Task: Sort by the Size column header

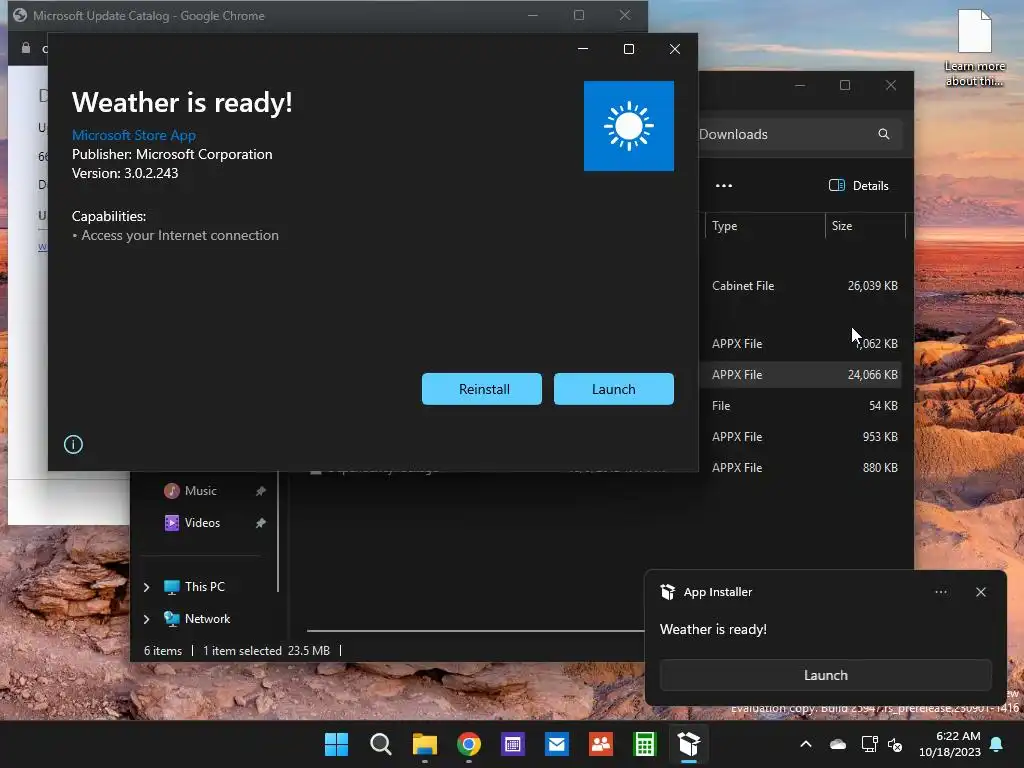Action: 865,226
